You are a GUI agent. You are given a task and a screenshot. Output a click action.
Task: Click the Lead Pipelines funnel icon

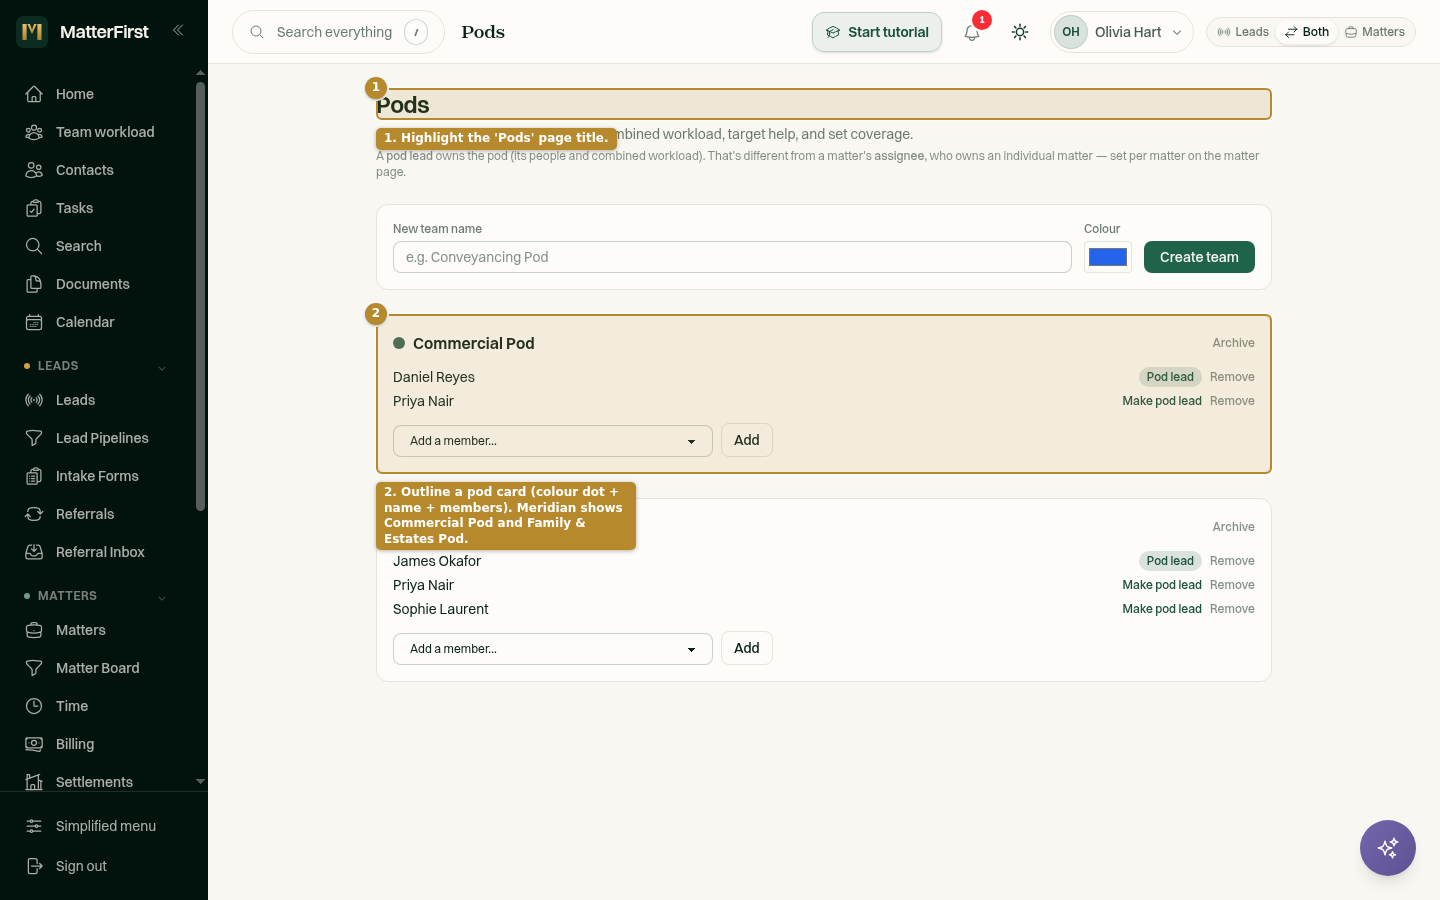pyautogui.click(x=34, y=438)
